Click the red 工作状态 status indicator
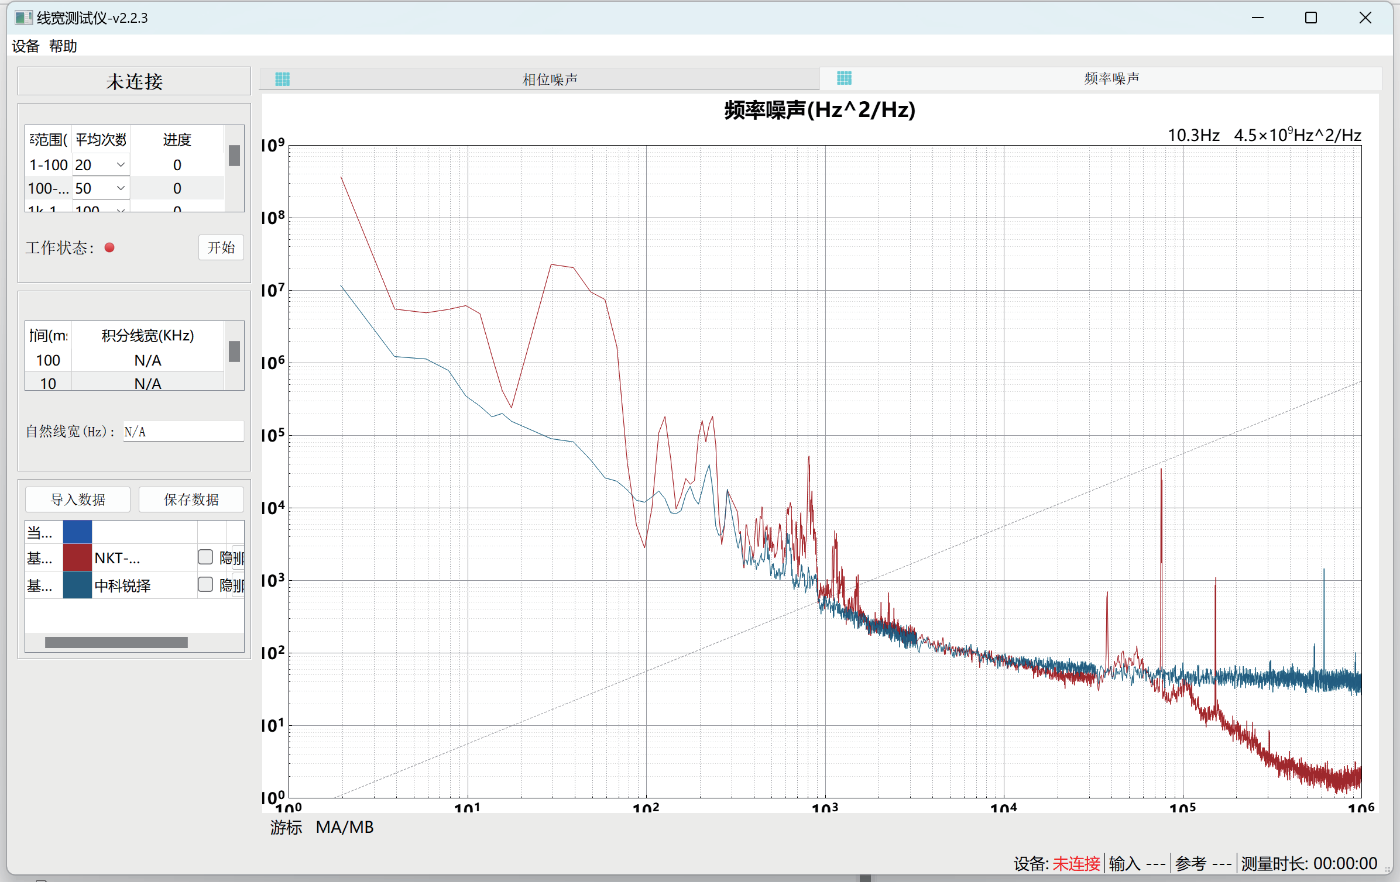 pos(110,247)
